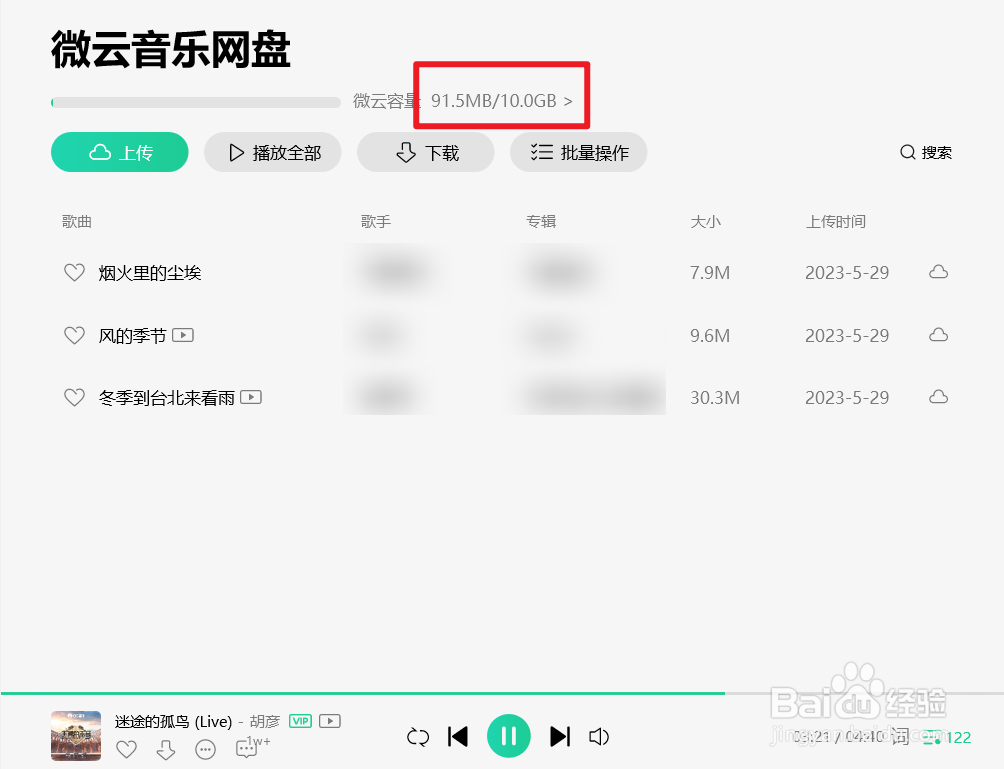Screen dimensions: 1004x769
Task: Open comments 1w+ for playing song
Action: tap(252, 747)
